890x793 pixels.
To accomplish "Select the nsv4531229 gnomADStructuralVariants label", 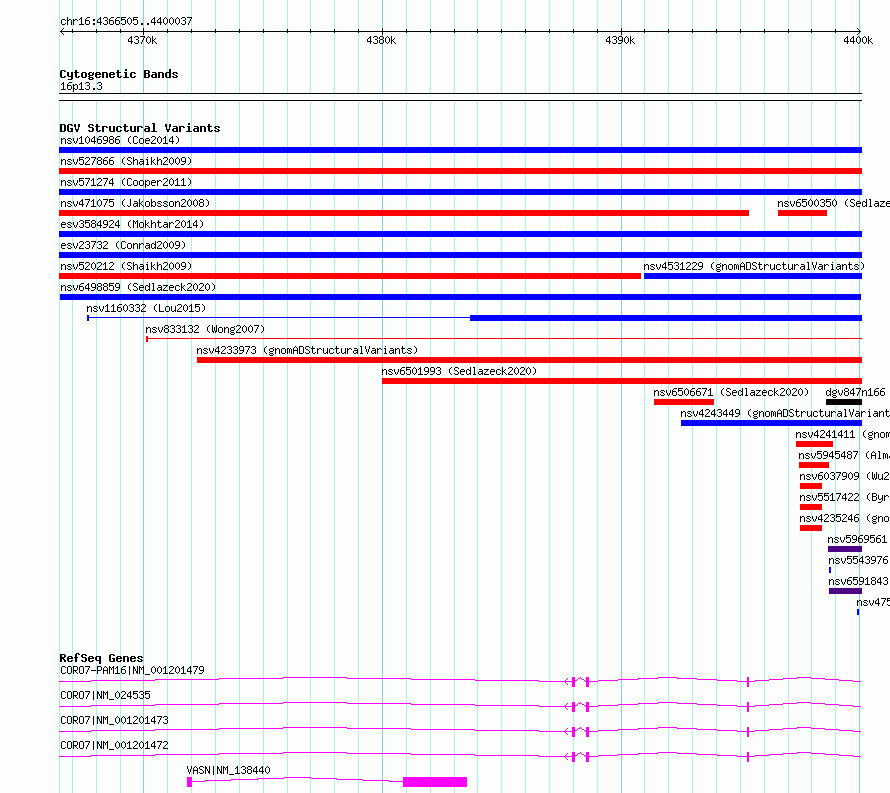I will (754, 266).
